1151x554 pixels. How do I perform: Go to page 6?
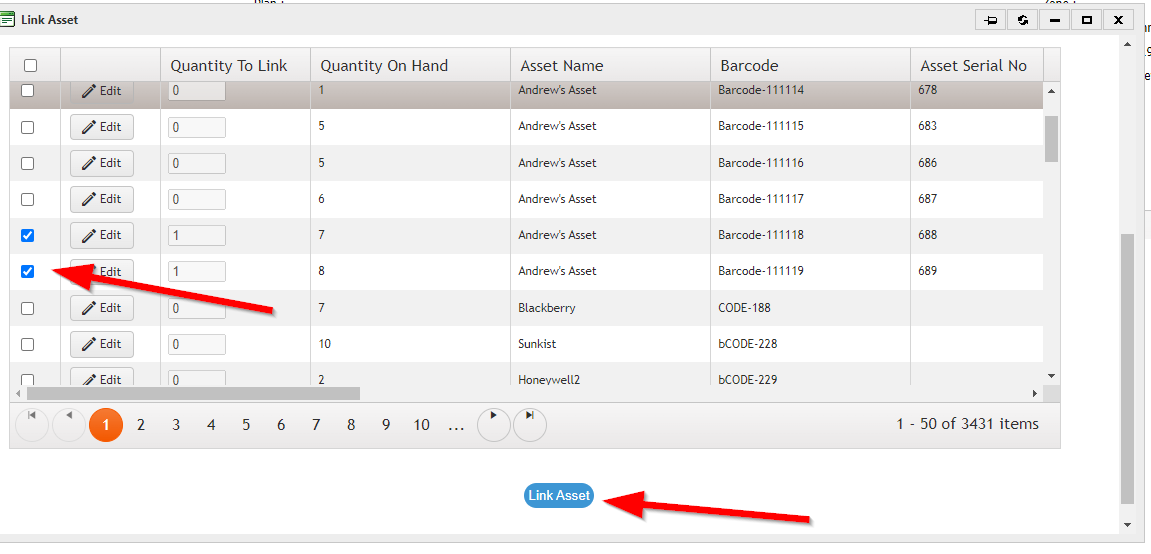[281, 424]
